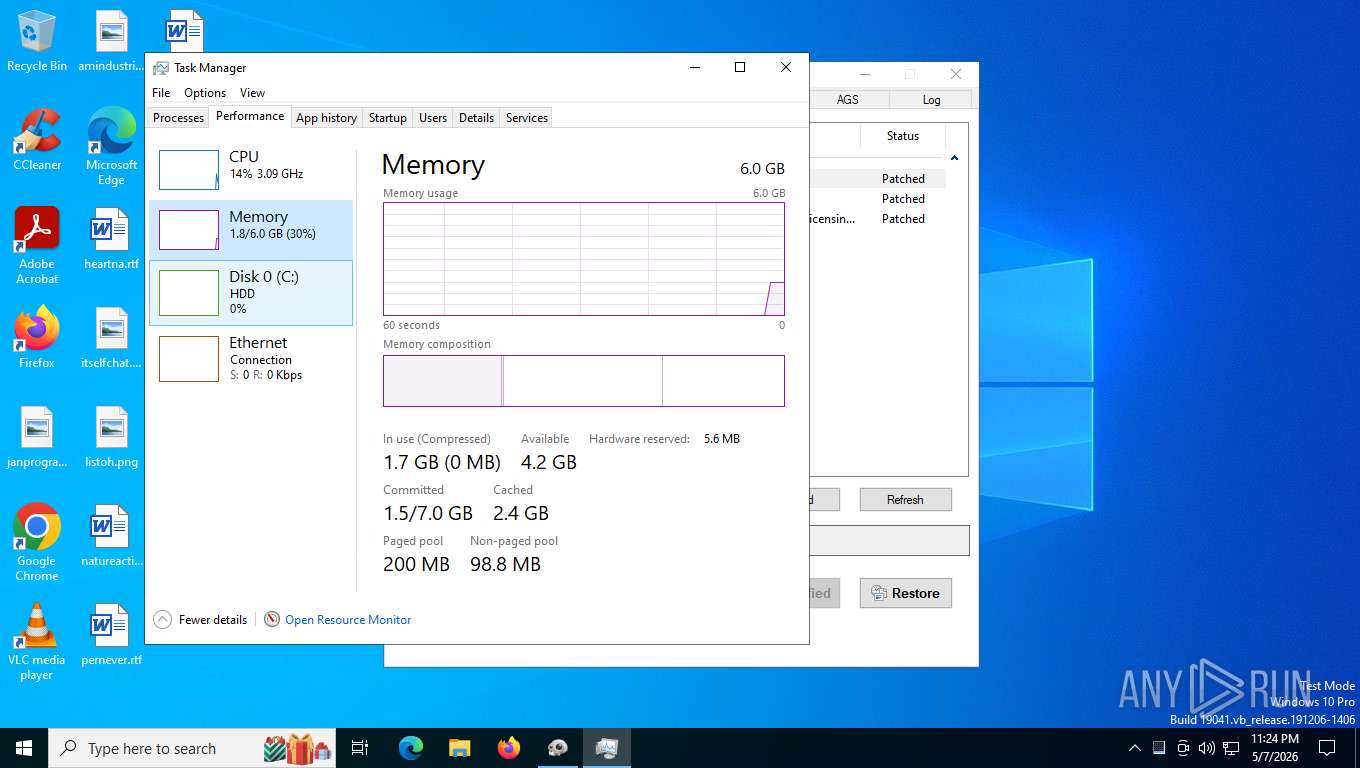Click the Task Manager taskbar button
Image resolution: width=1360 pixels, height=768 pixels.
pyautogui.click(x=607, y=748)
